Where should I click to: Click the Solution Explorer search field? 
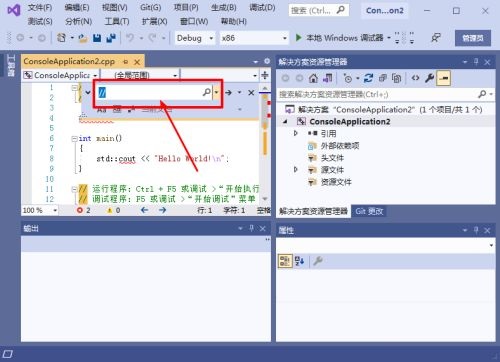tap(378, 94)
